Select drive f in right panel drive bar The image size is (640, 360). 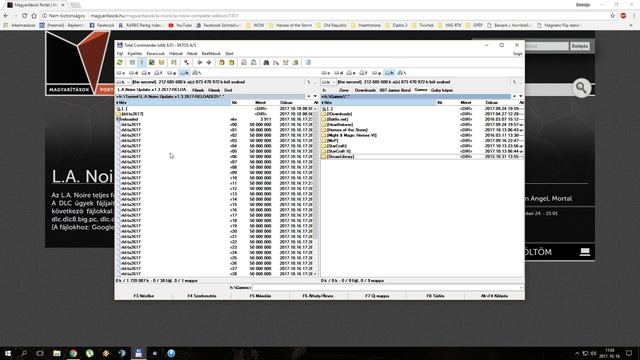pos(363,73)
